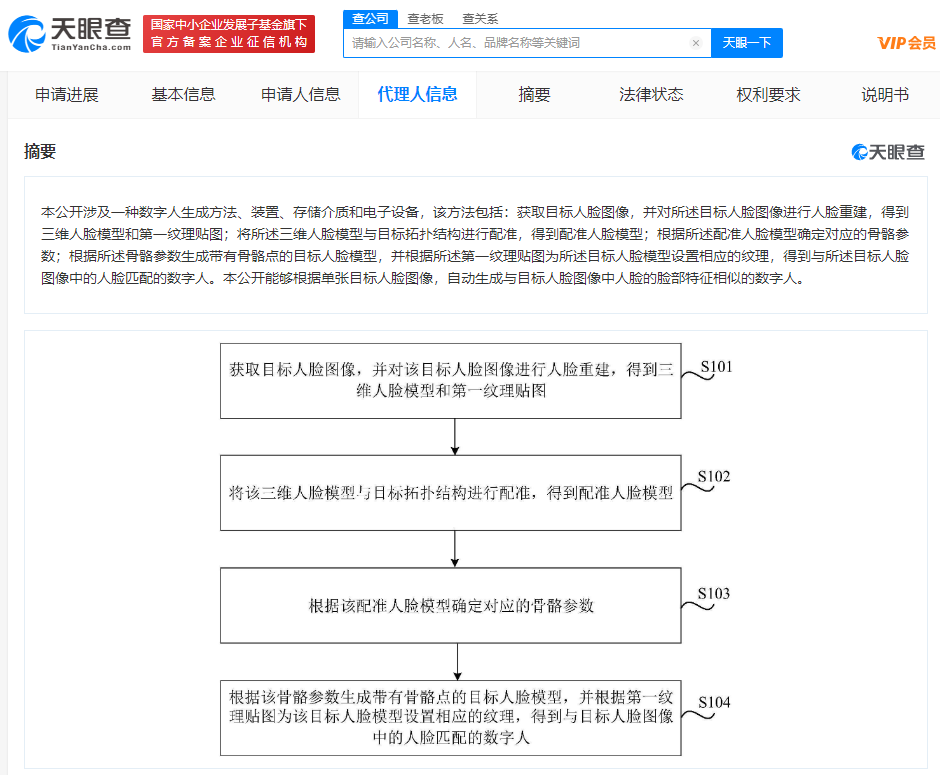Open the 权利要求 tab
Viewport: 940px width, 775px height.
768,95
